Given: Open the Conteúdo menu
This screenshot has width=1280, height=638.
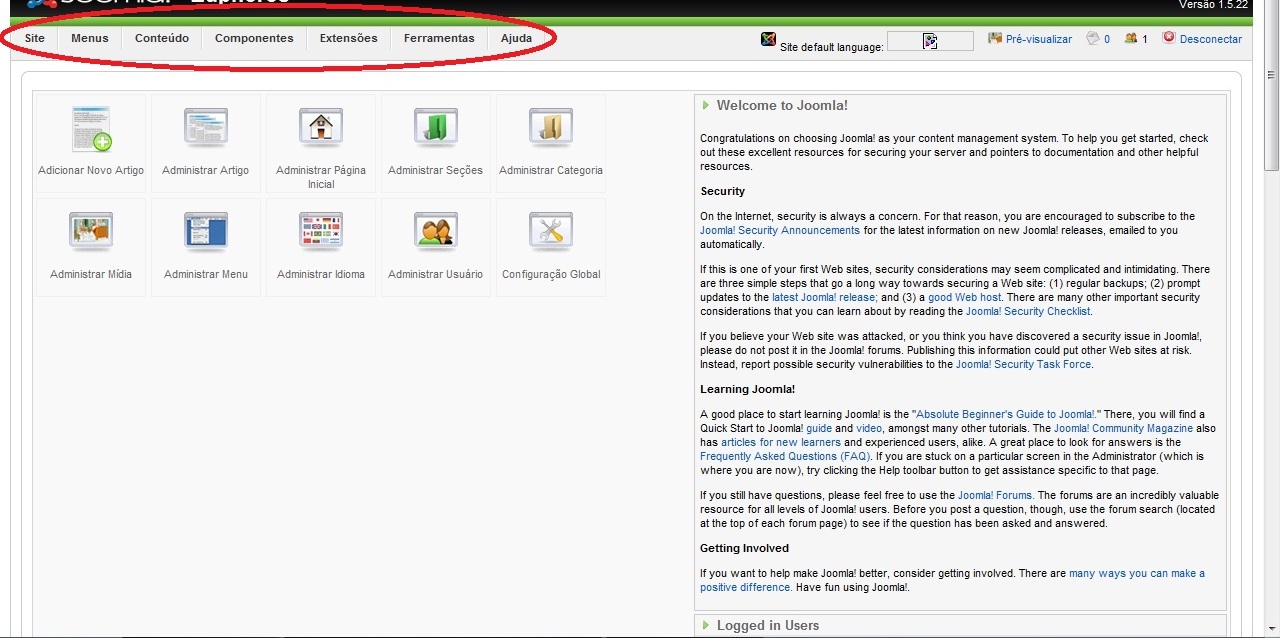Looking at the screenshot, I should pos(162,38).
